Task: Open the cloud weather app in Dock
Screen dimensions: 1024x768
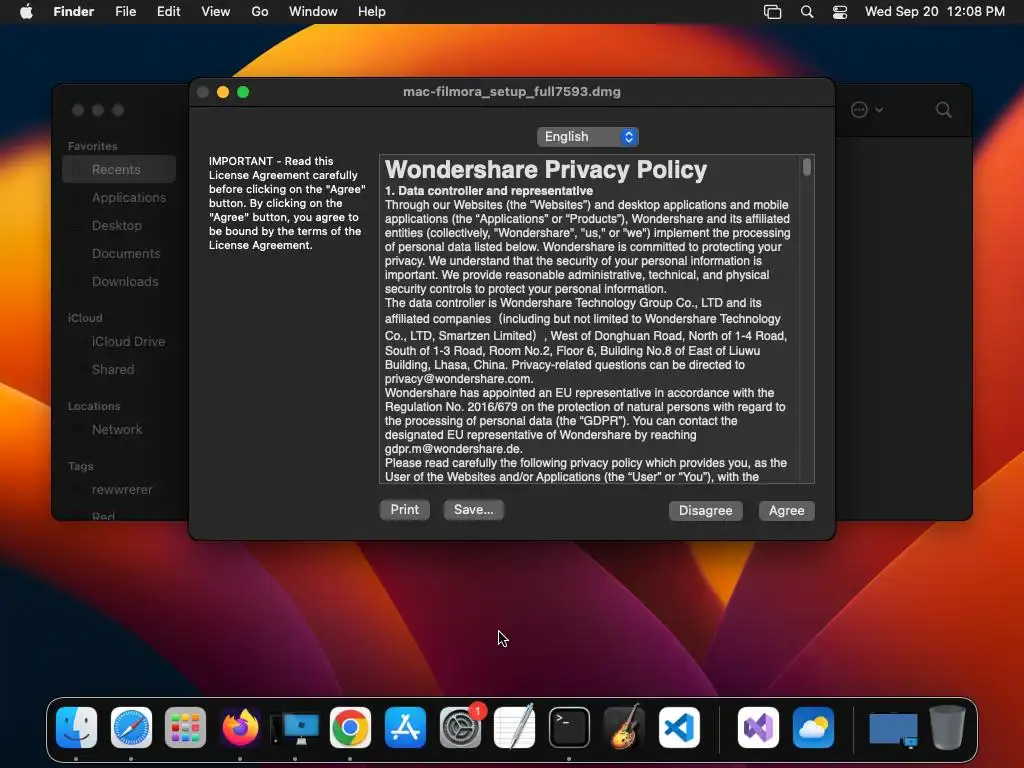Action: 813,727
